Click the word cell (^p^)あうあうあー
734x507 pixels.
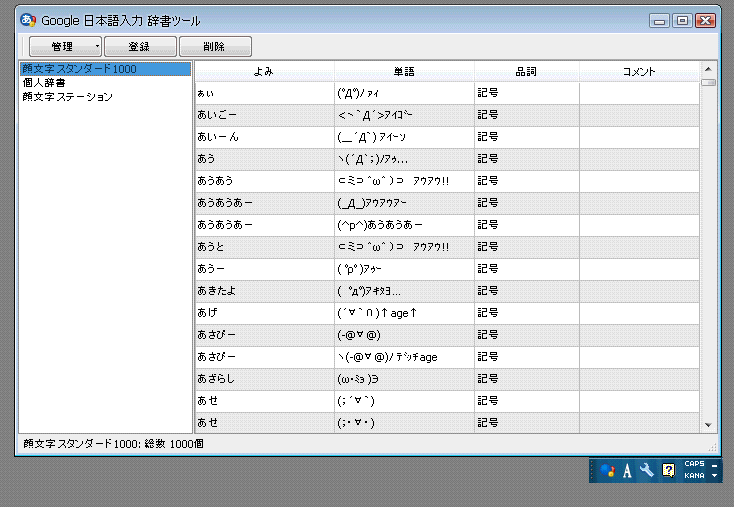point(404,225)
